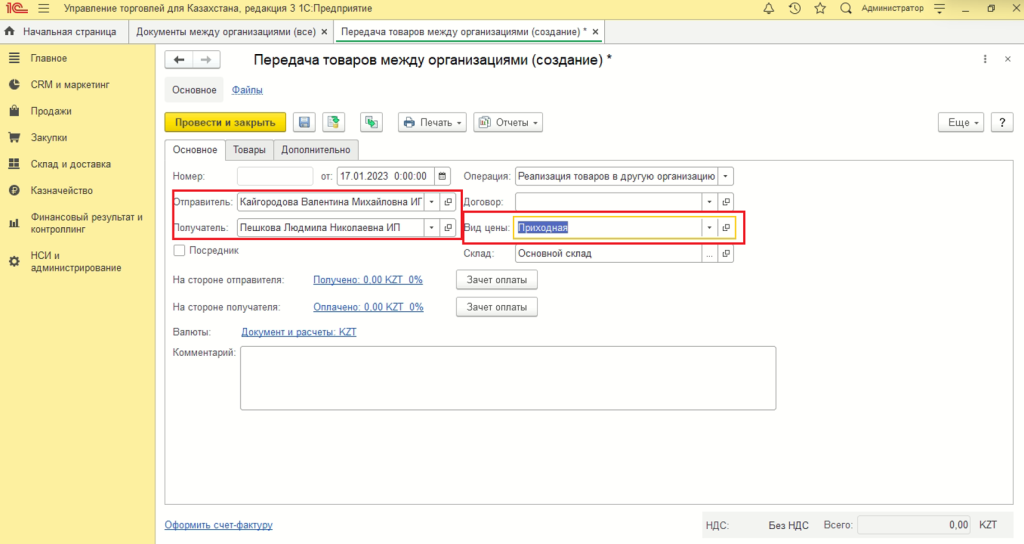Screen dimensions: 1024x544
Task: Click the create-based-on icon beside post
Action: pyautogui.click(x=372, y=122)
